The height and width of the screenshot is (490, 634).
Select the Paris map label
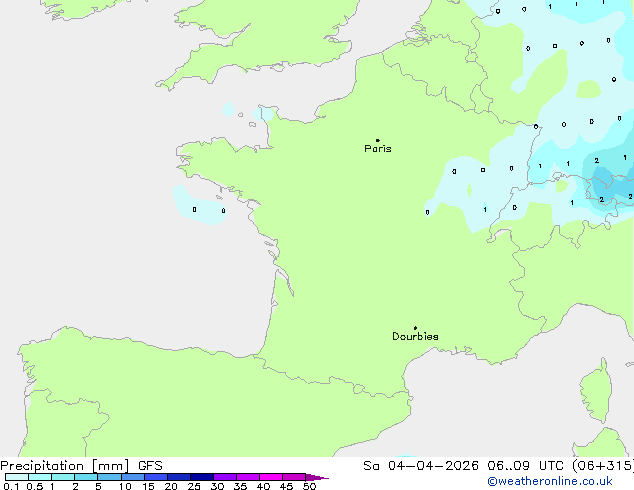coord(378,149)
